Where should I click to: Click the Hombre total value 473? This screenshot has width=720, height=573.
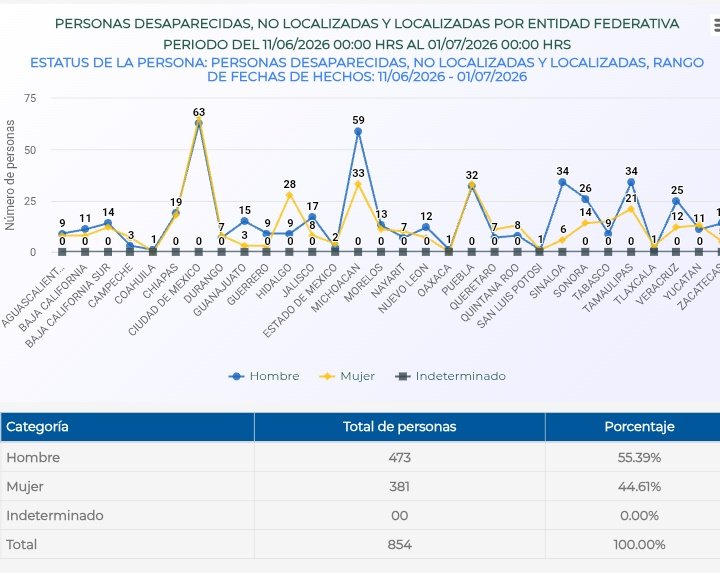399,457
